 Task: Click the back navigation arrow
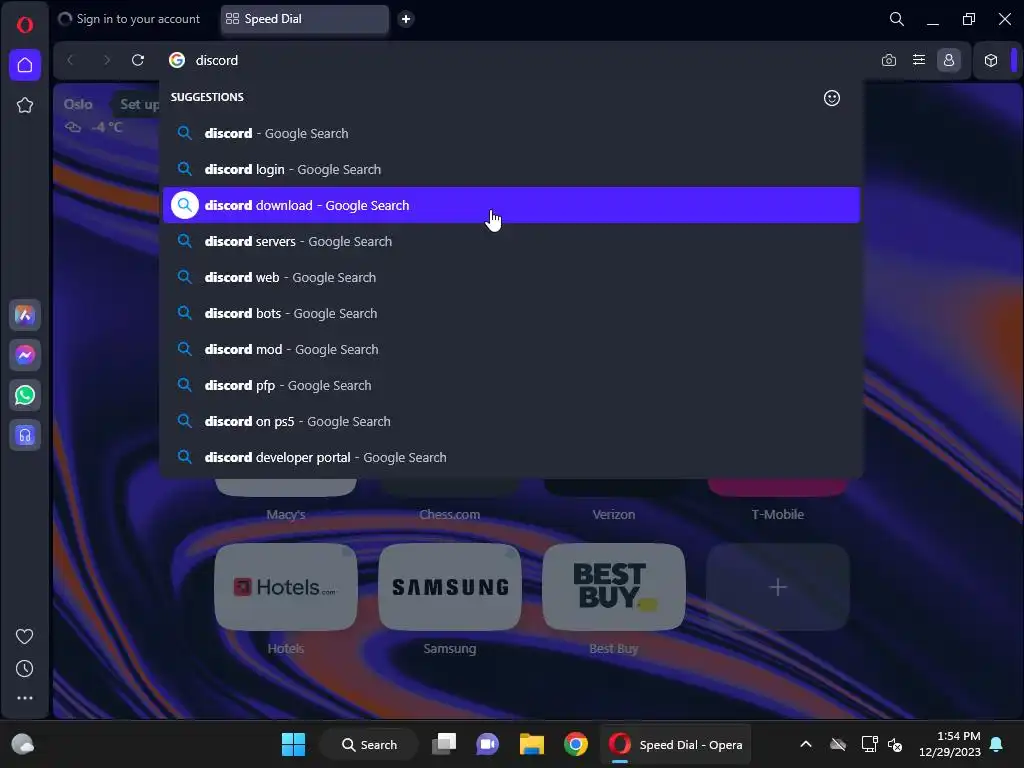point(71,60)
